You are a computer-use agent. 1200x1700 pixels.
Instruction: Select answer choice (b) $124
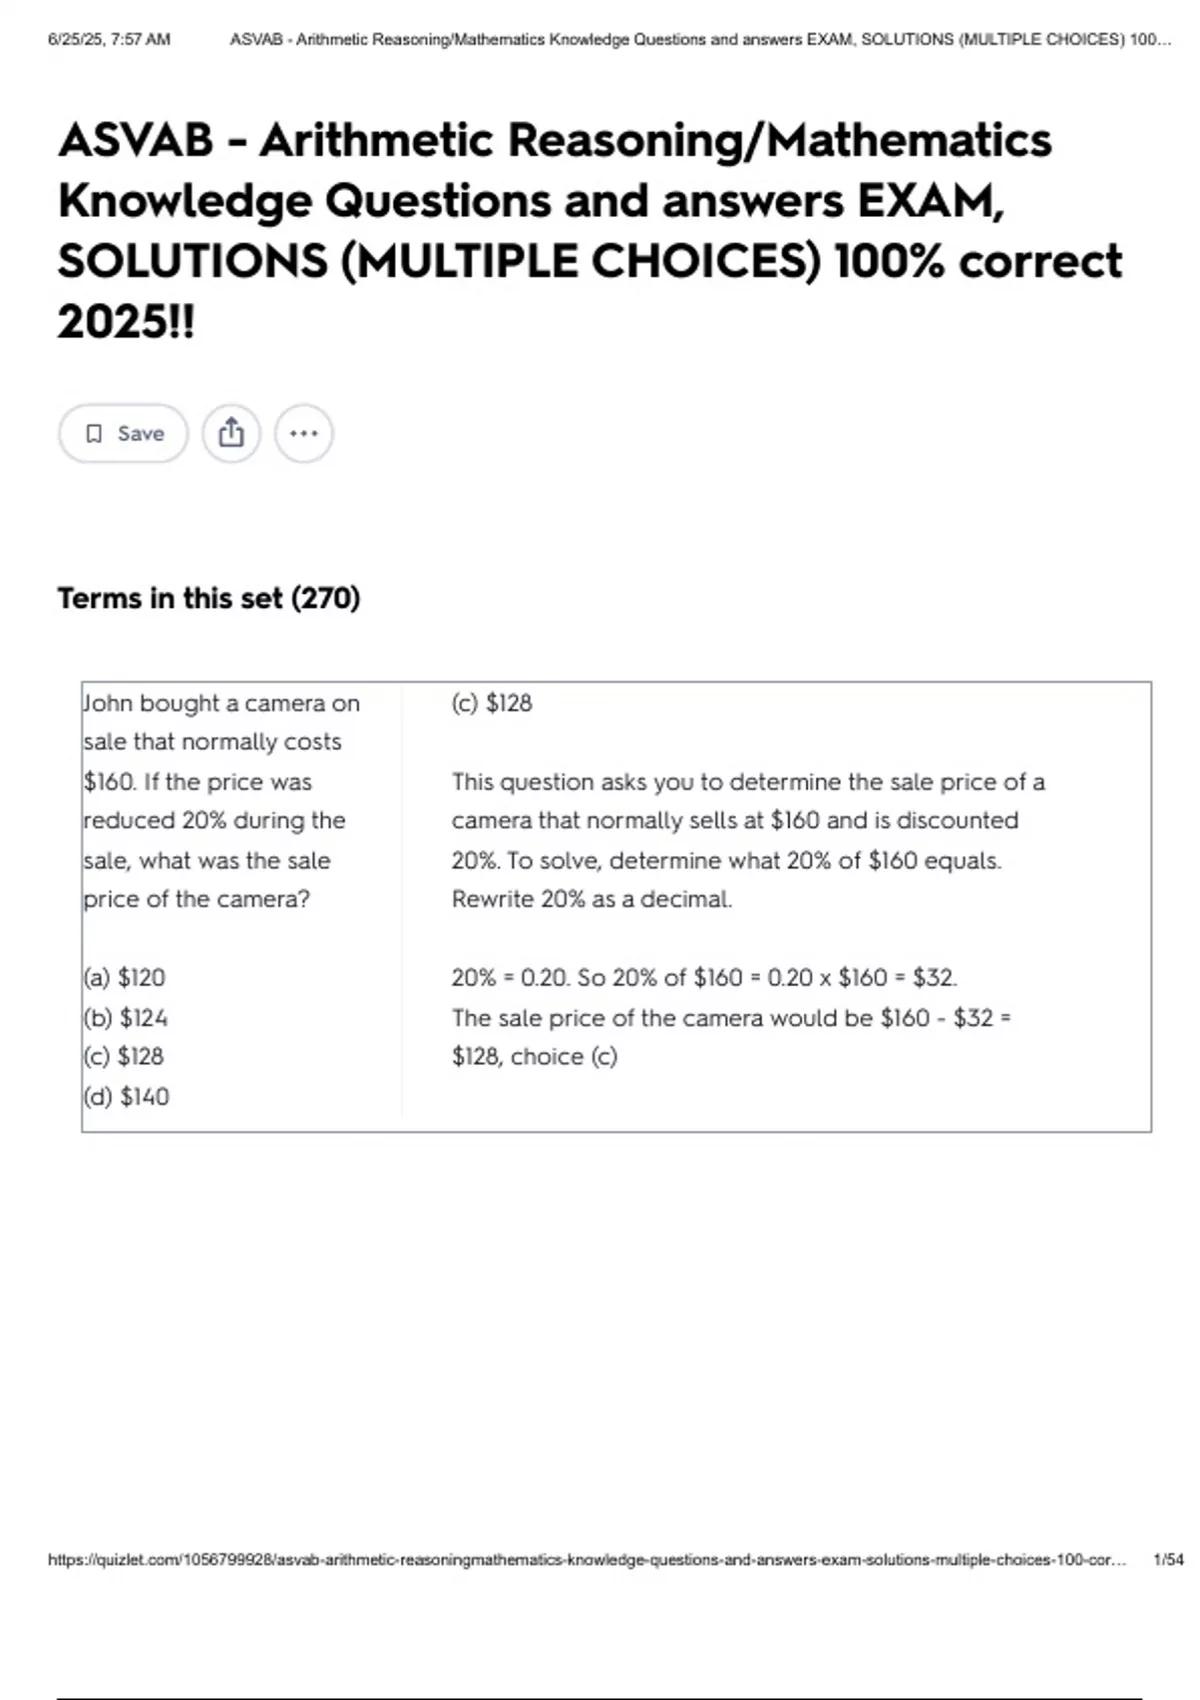pos(126,1018)
